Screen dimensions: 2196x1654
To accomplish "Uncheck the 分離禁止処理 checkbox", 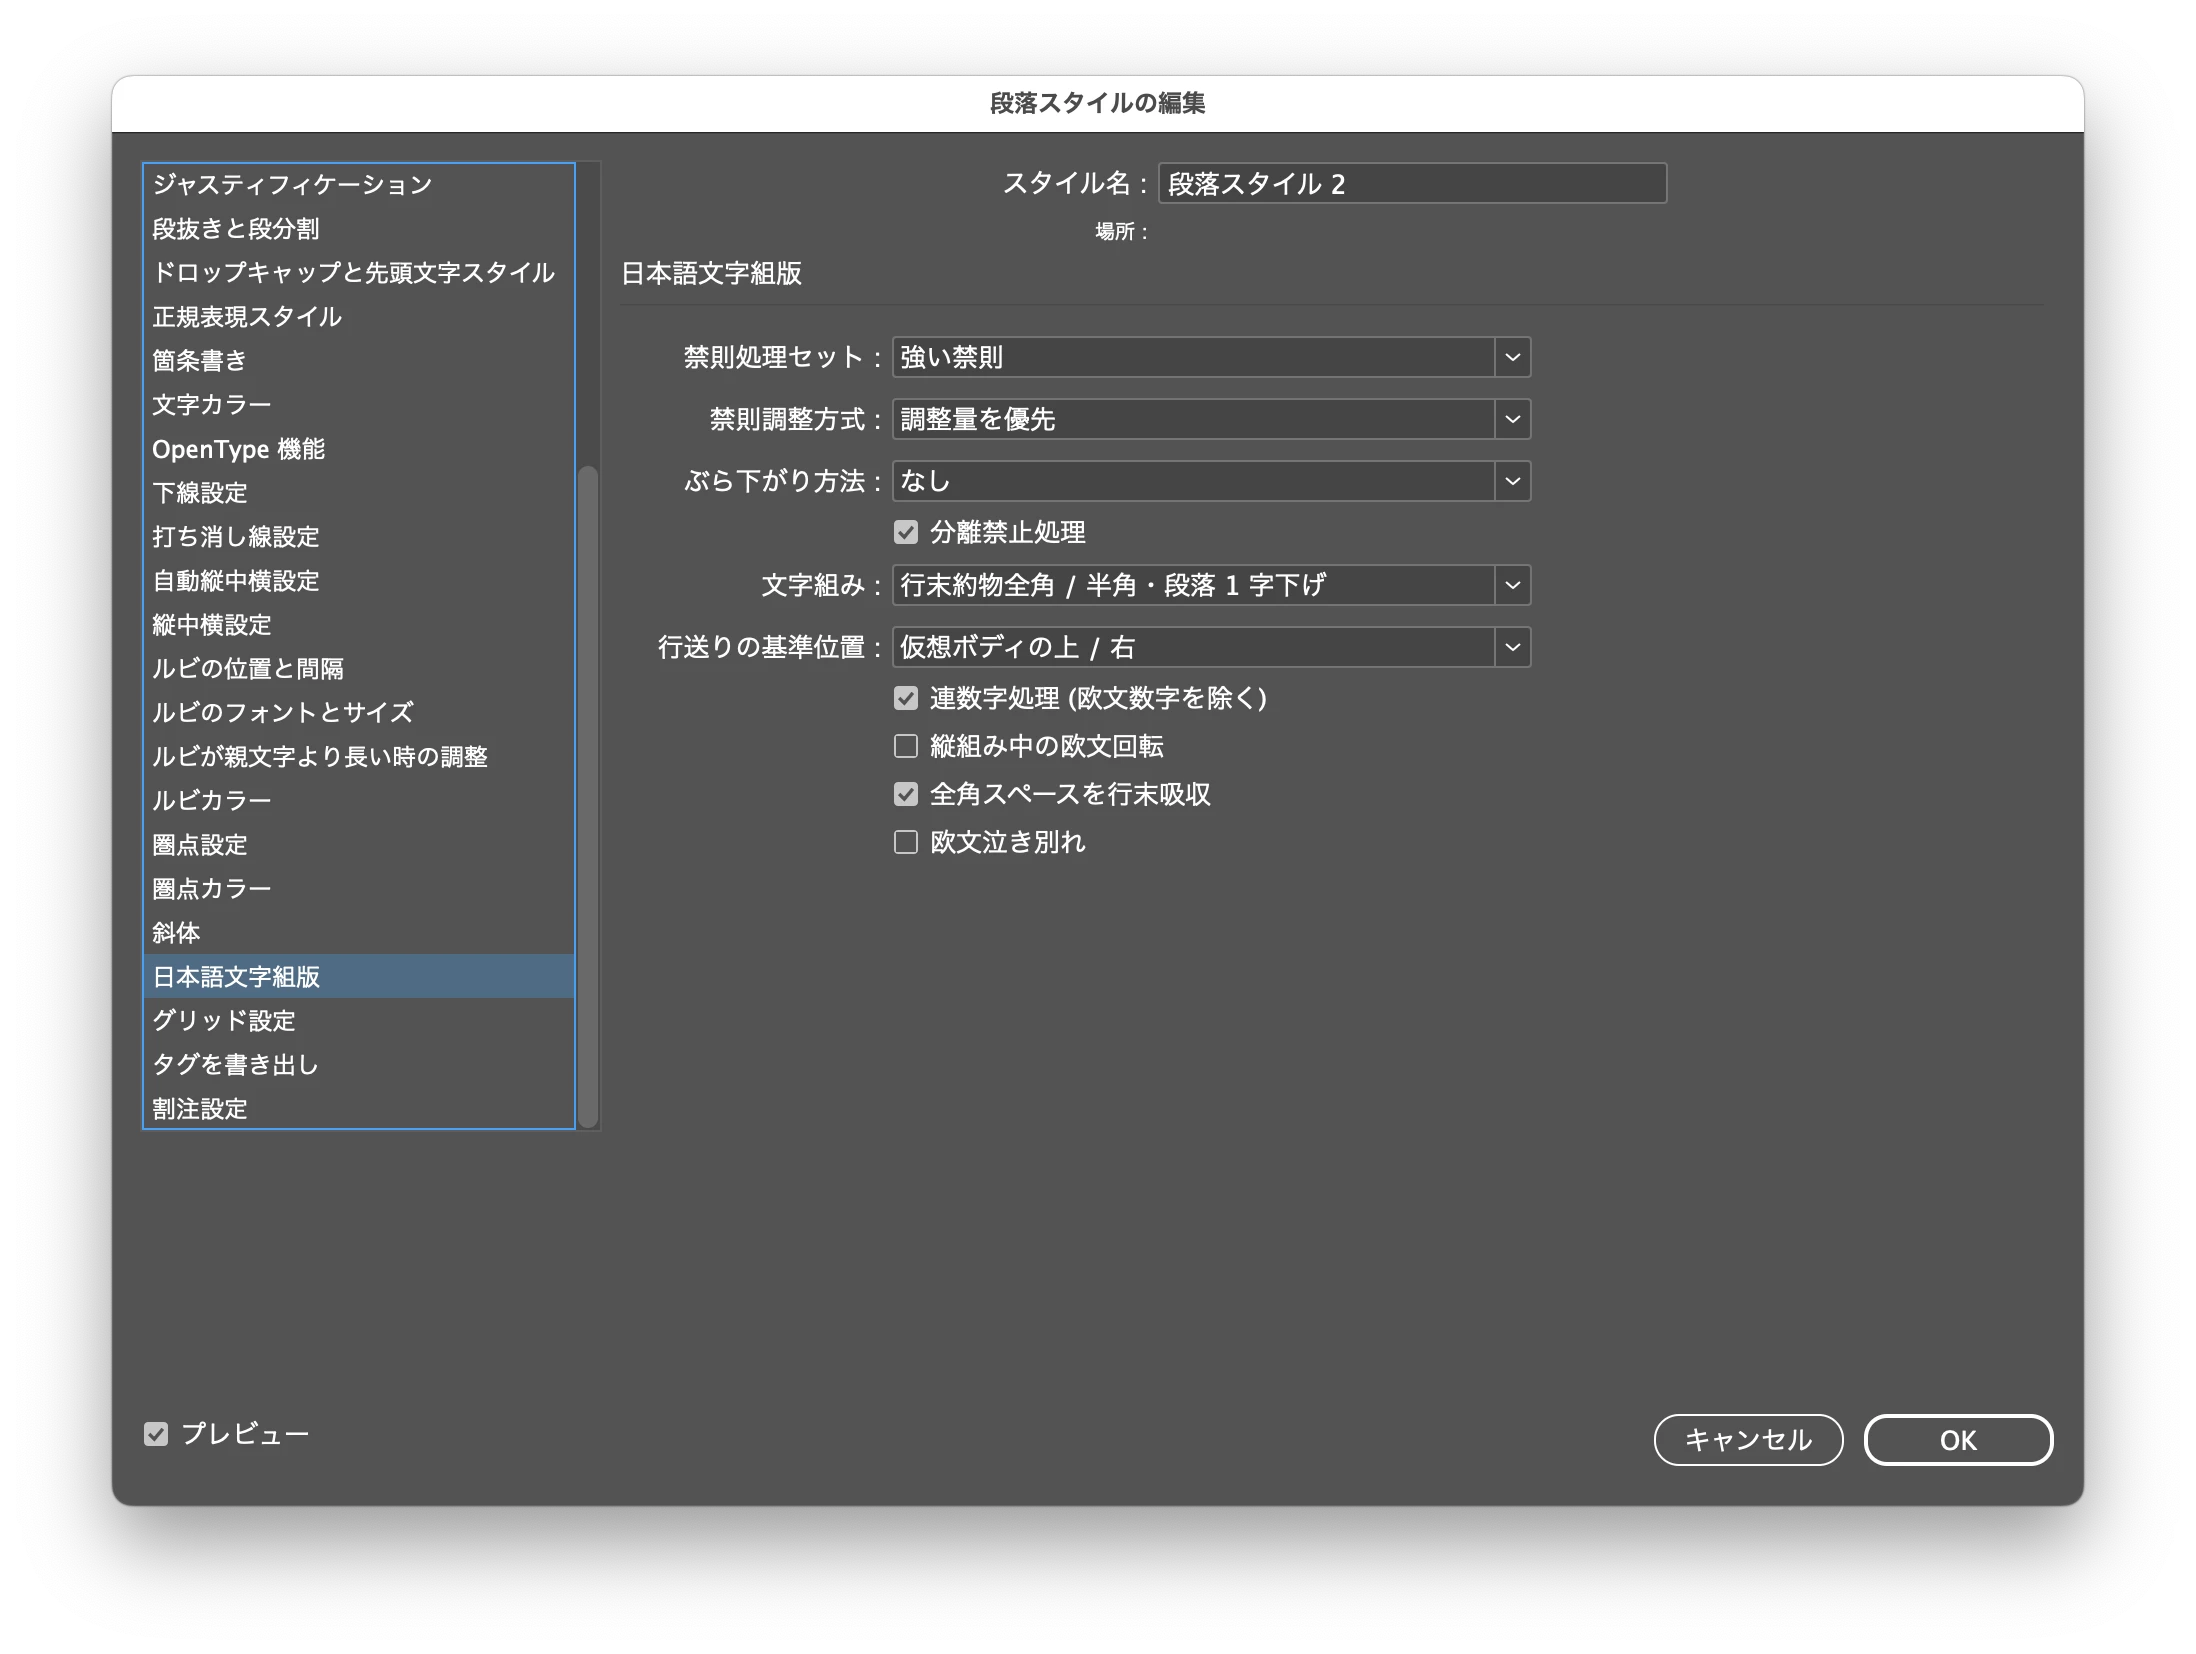I will tap(906, 532).
